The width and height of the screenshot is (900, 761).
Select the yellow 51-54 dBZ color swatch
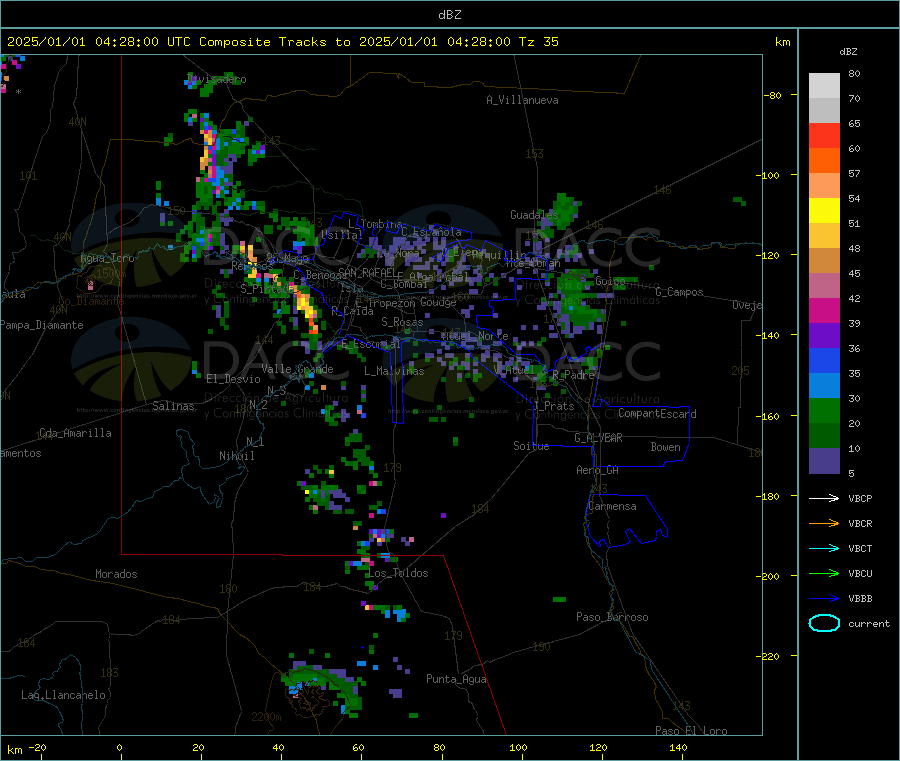(824, 211)
